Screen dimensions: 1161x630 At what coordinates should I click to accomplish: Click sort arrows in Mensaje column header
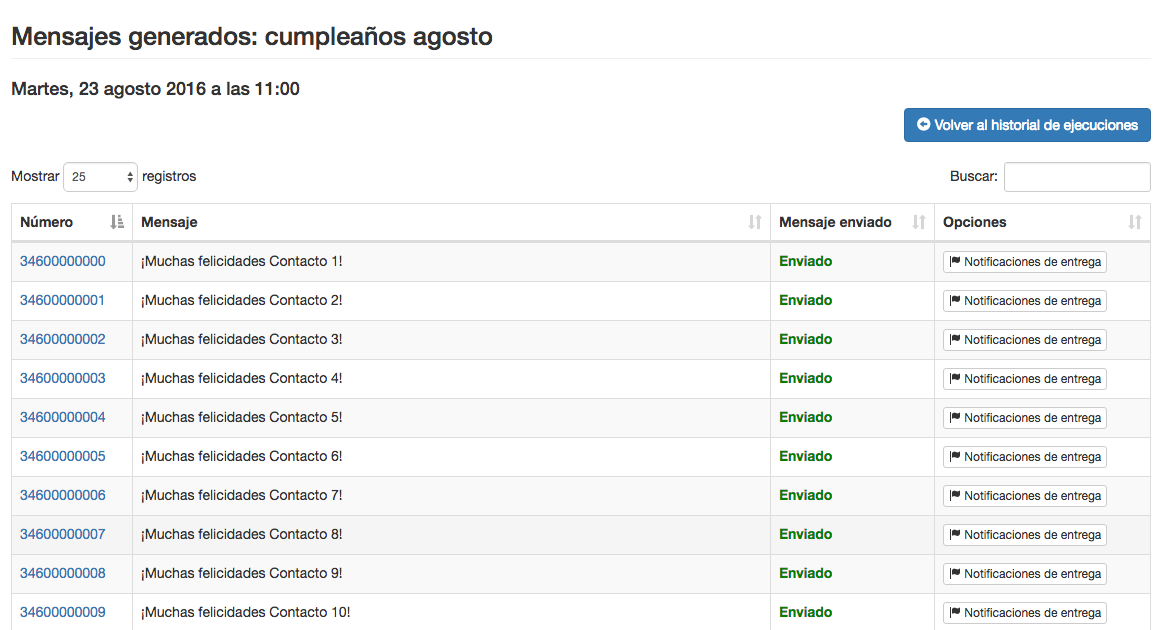(x=755, y=222)
